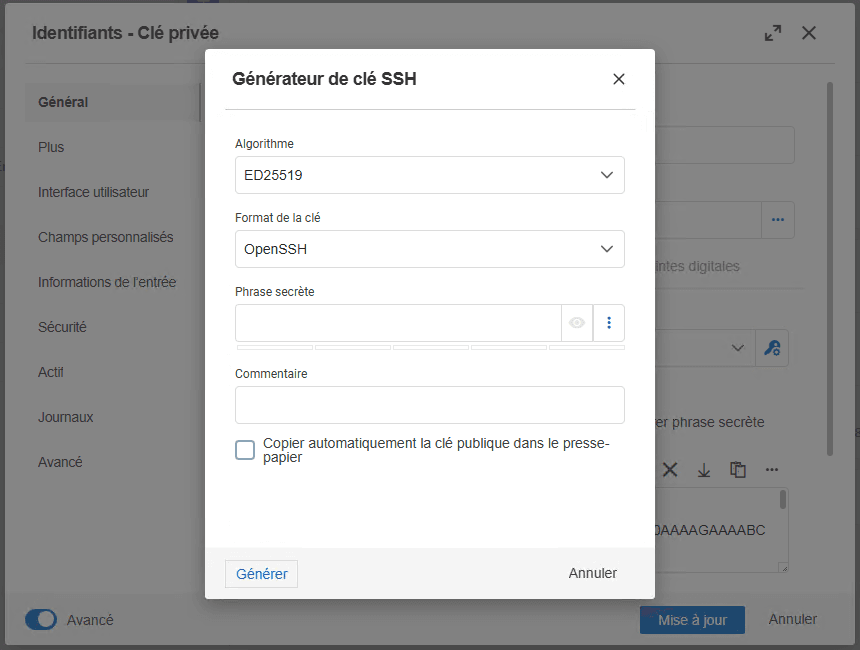Viewport: 860px width, 650px height.
Task: Expand the dialog using the diagonal arrows icon
Action: point(772,32)
